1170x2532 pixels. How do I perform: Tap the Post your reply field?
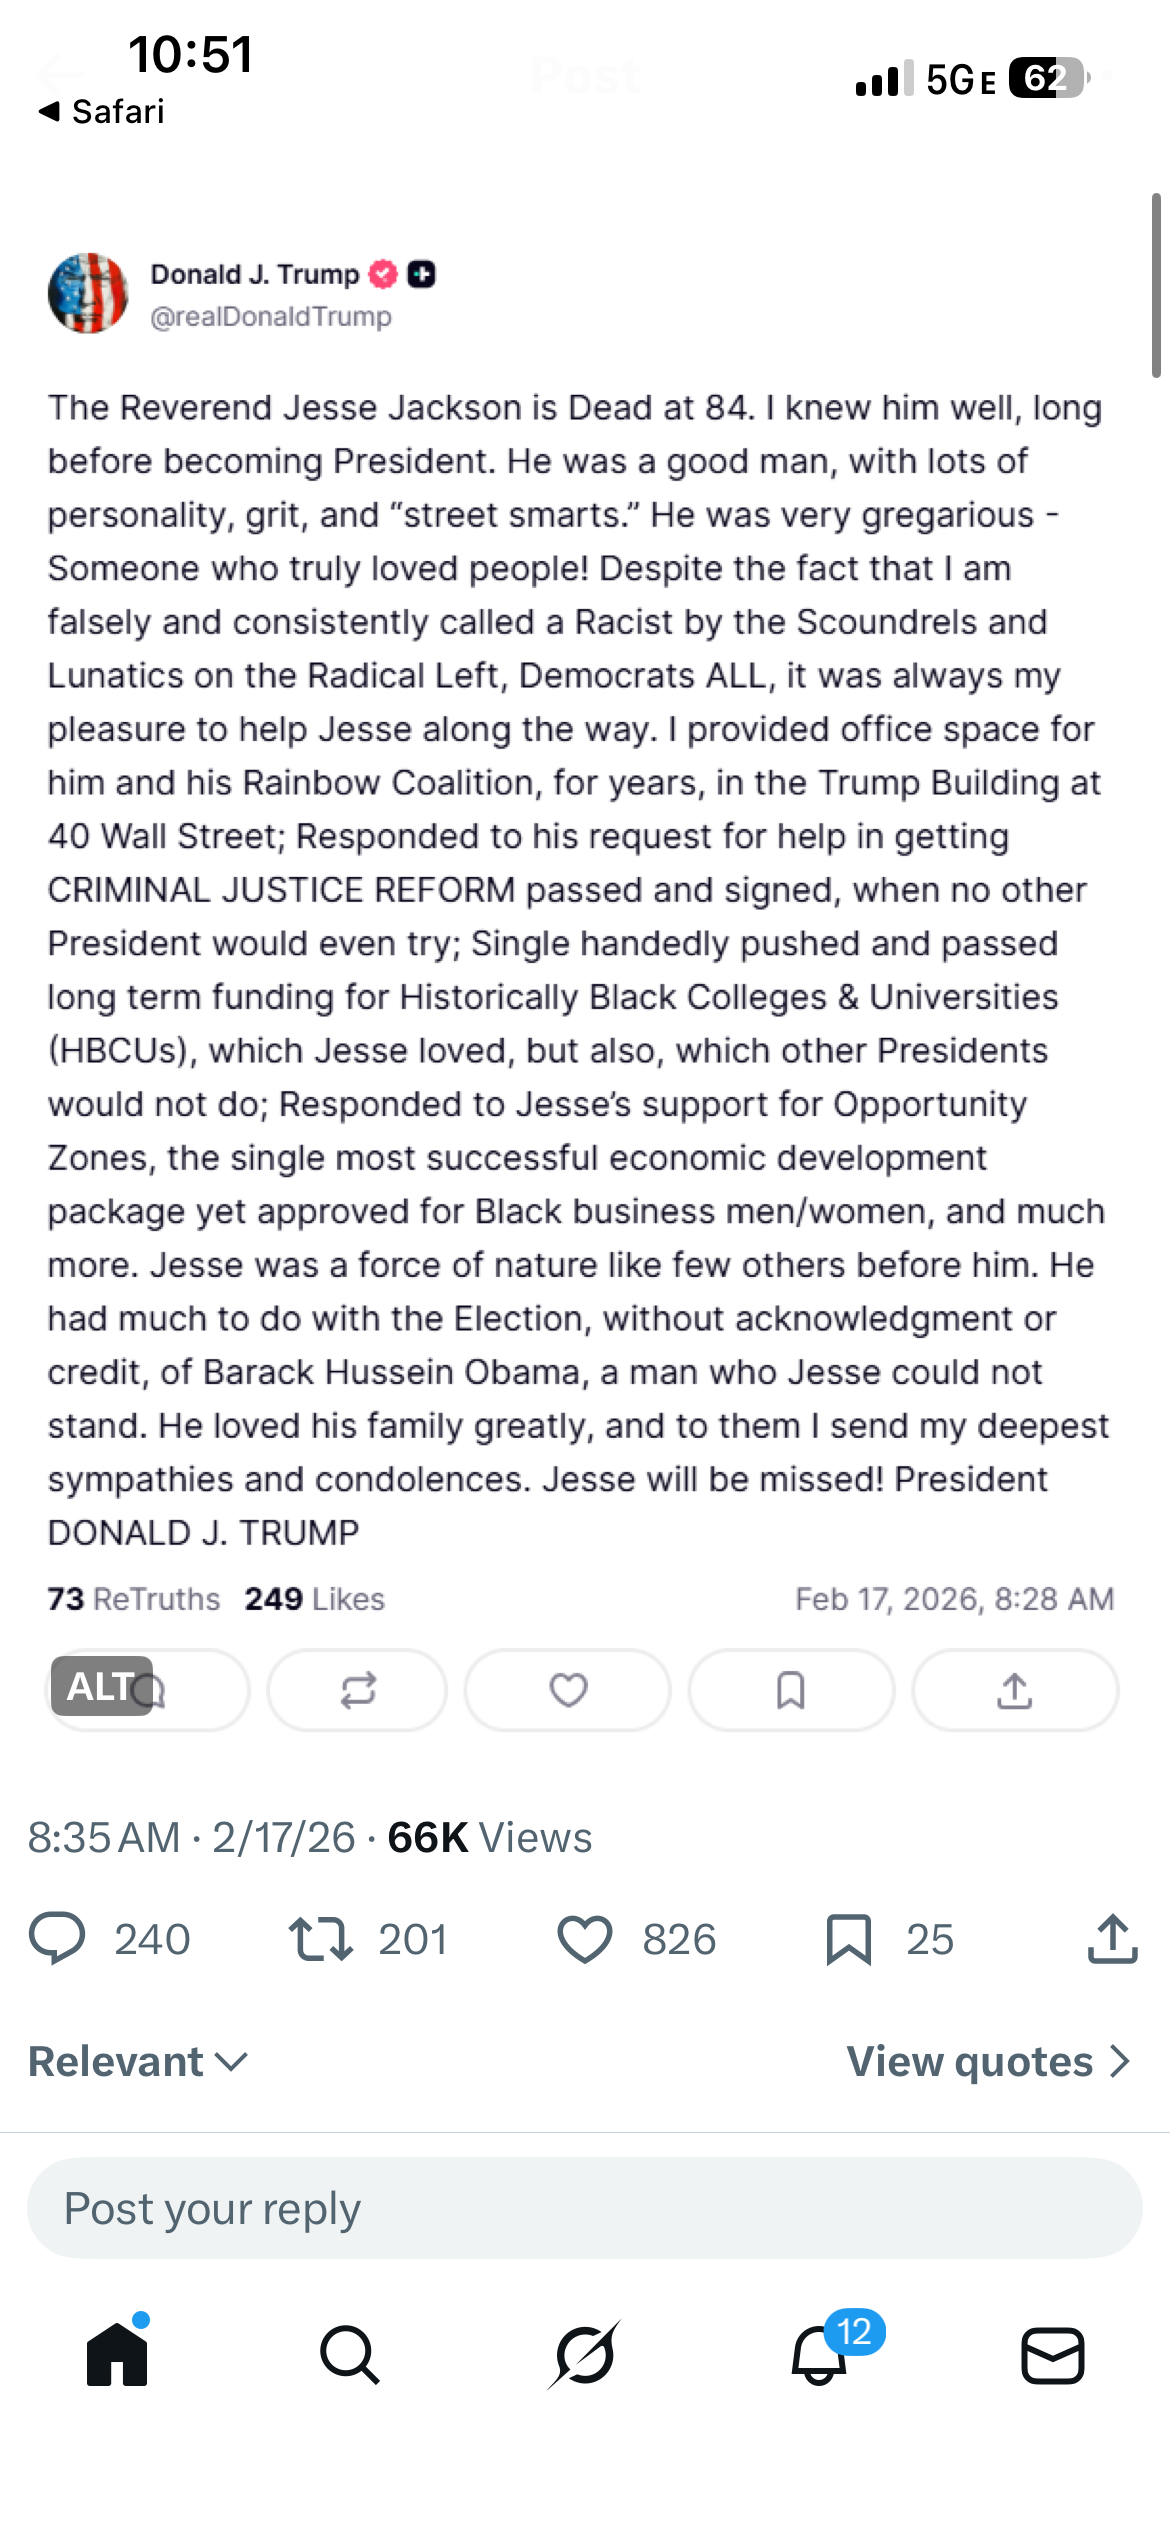584,2208
